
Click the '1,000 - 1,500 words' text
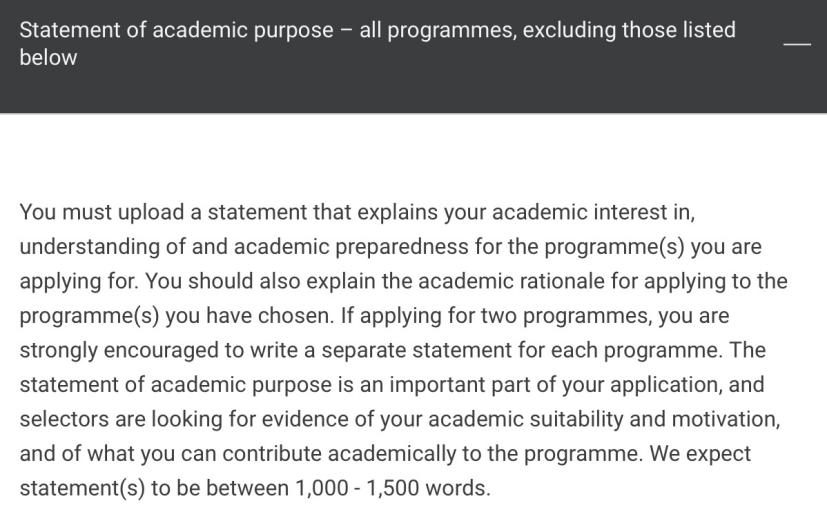392,488
